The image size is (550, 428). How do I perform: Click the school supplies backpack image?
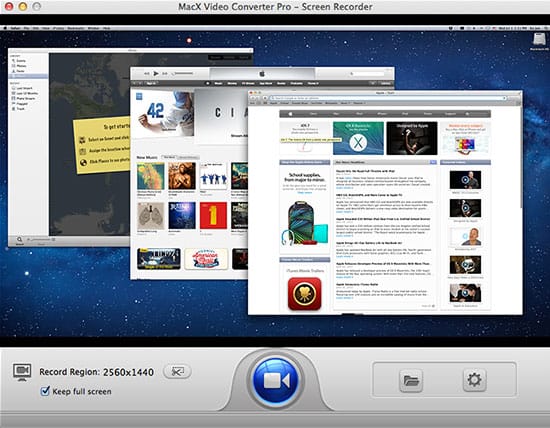(x=304, y=222)
